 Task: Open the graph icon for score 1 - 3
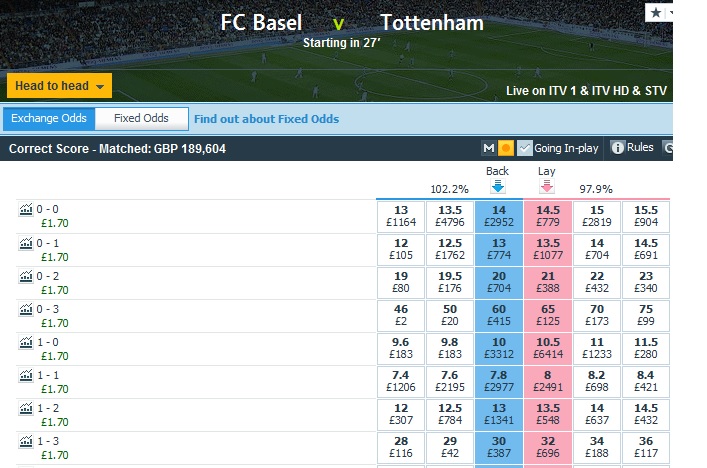(x=26, y=441)
